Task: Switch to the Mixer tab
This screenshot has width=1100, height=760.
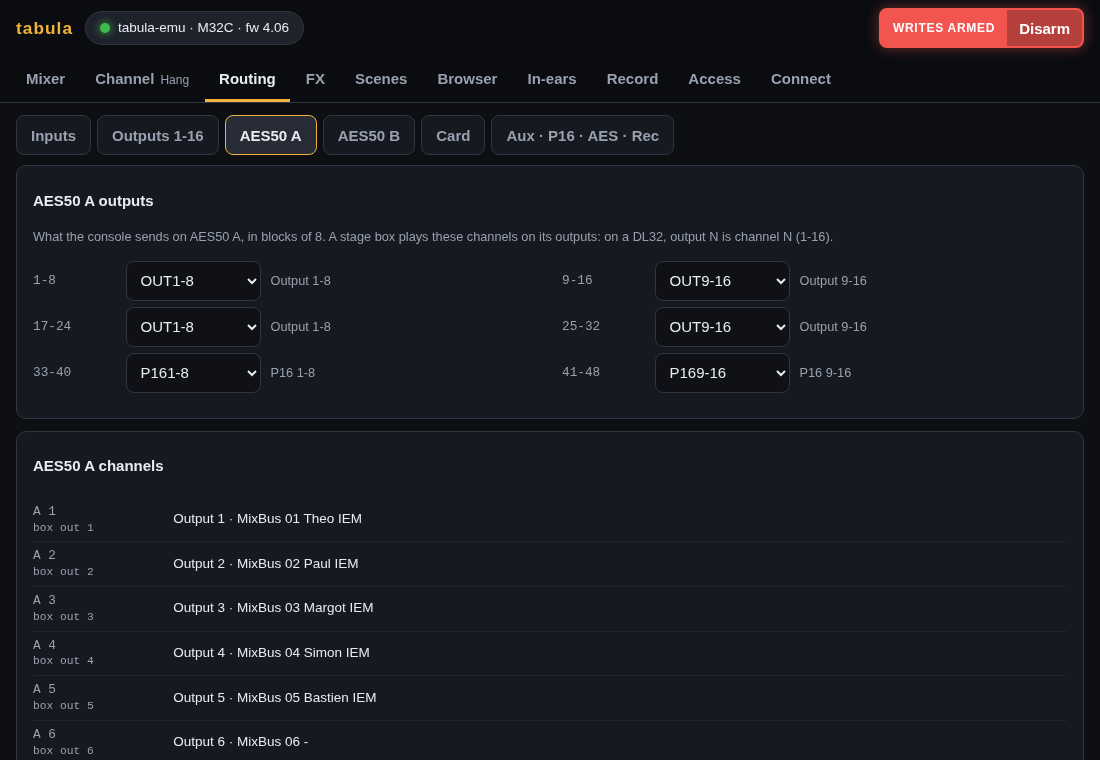Action: coord(46,79)
